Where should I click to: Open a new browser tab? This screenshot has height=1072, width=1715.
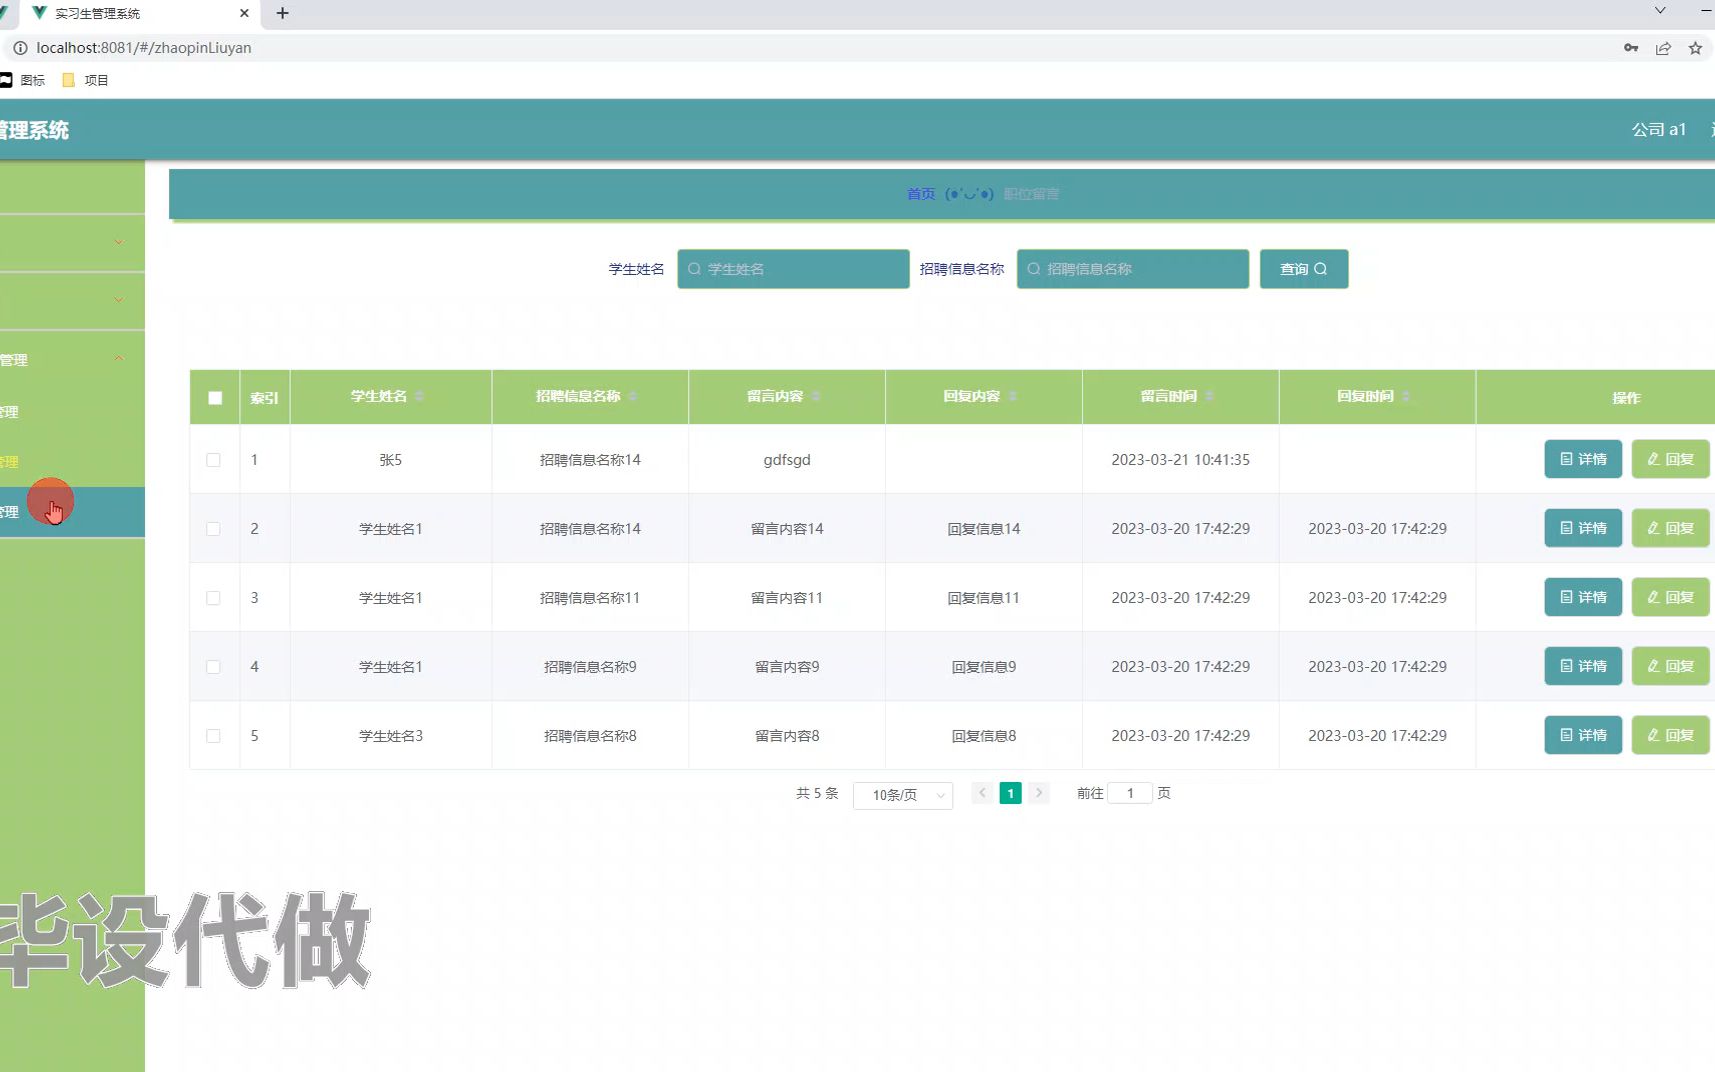(x=282, y=13)
